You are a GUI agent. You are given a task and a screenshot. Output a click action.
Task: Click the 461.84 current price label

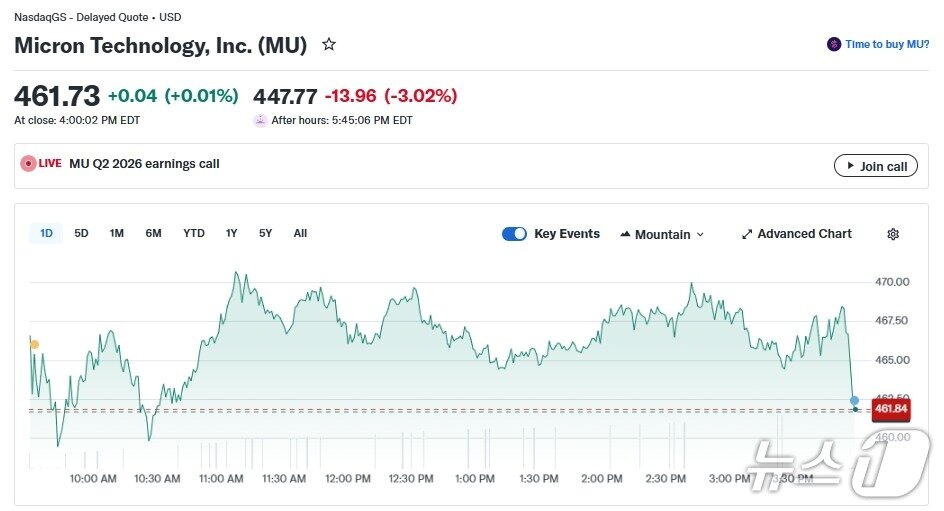click(x=890, y=409)
